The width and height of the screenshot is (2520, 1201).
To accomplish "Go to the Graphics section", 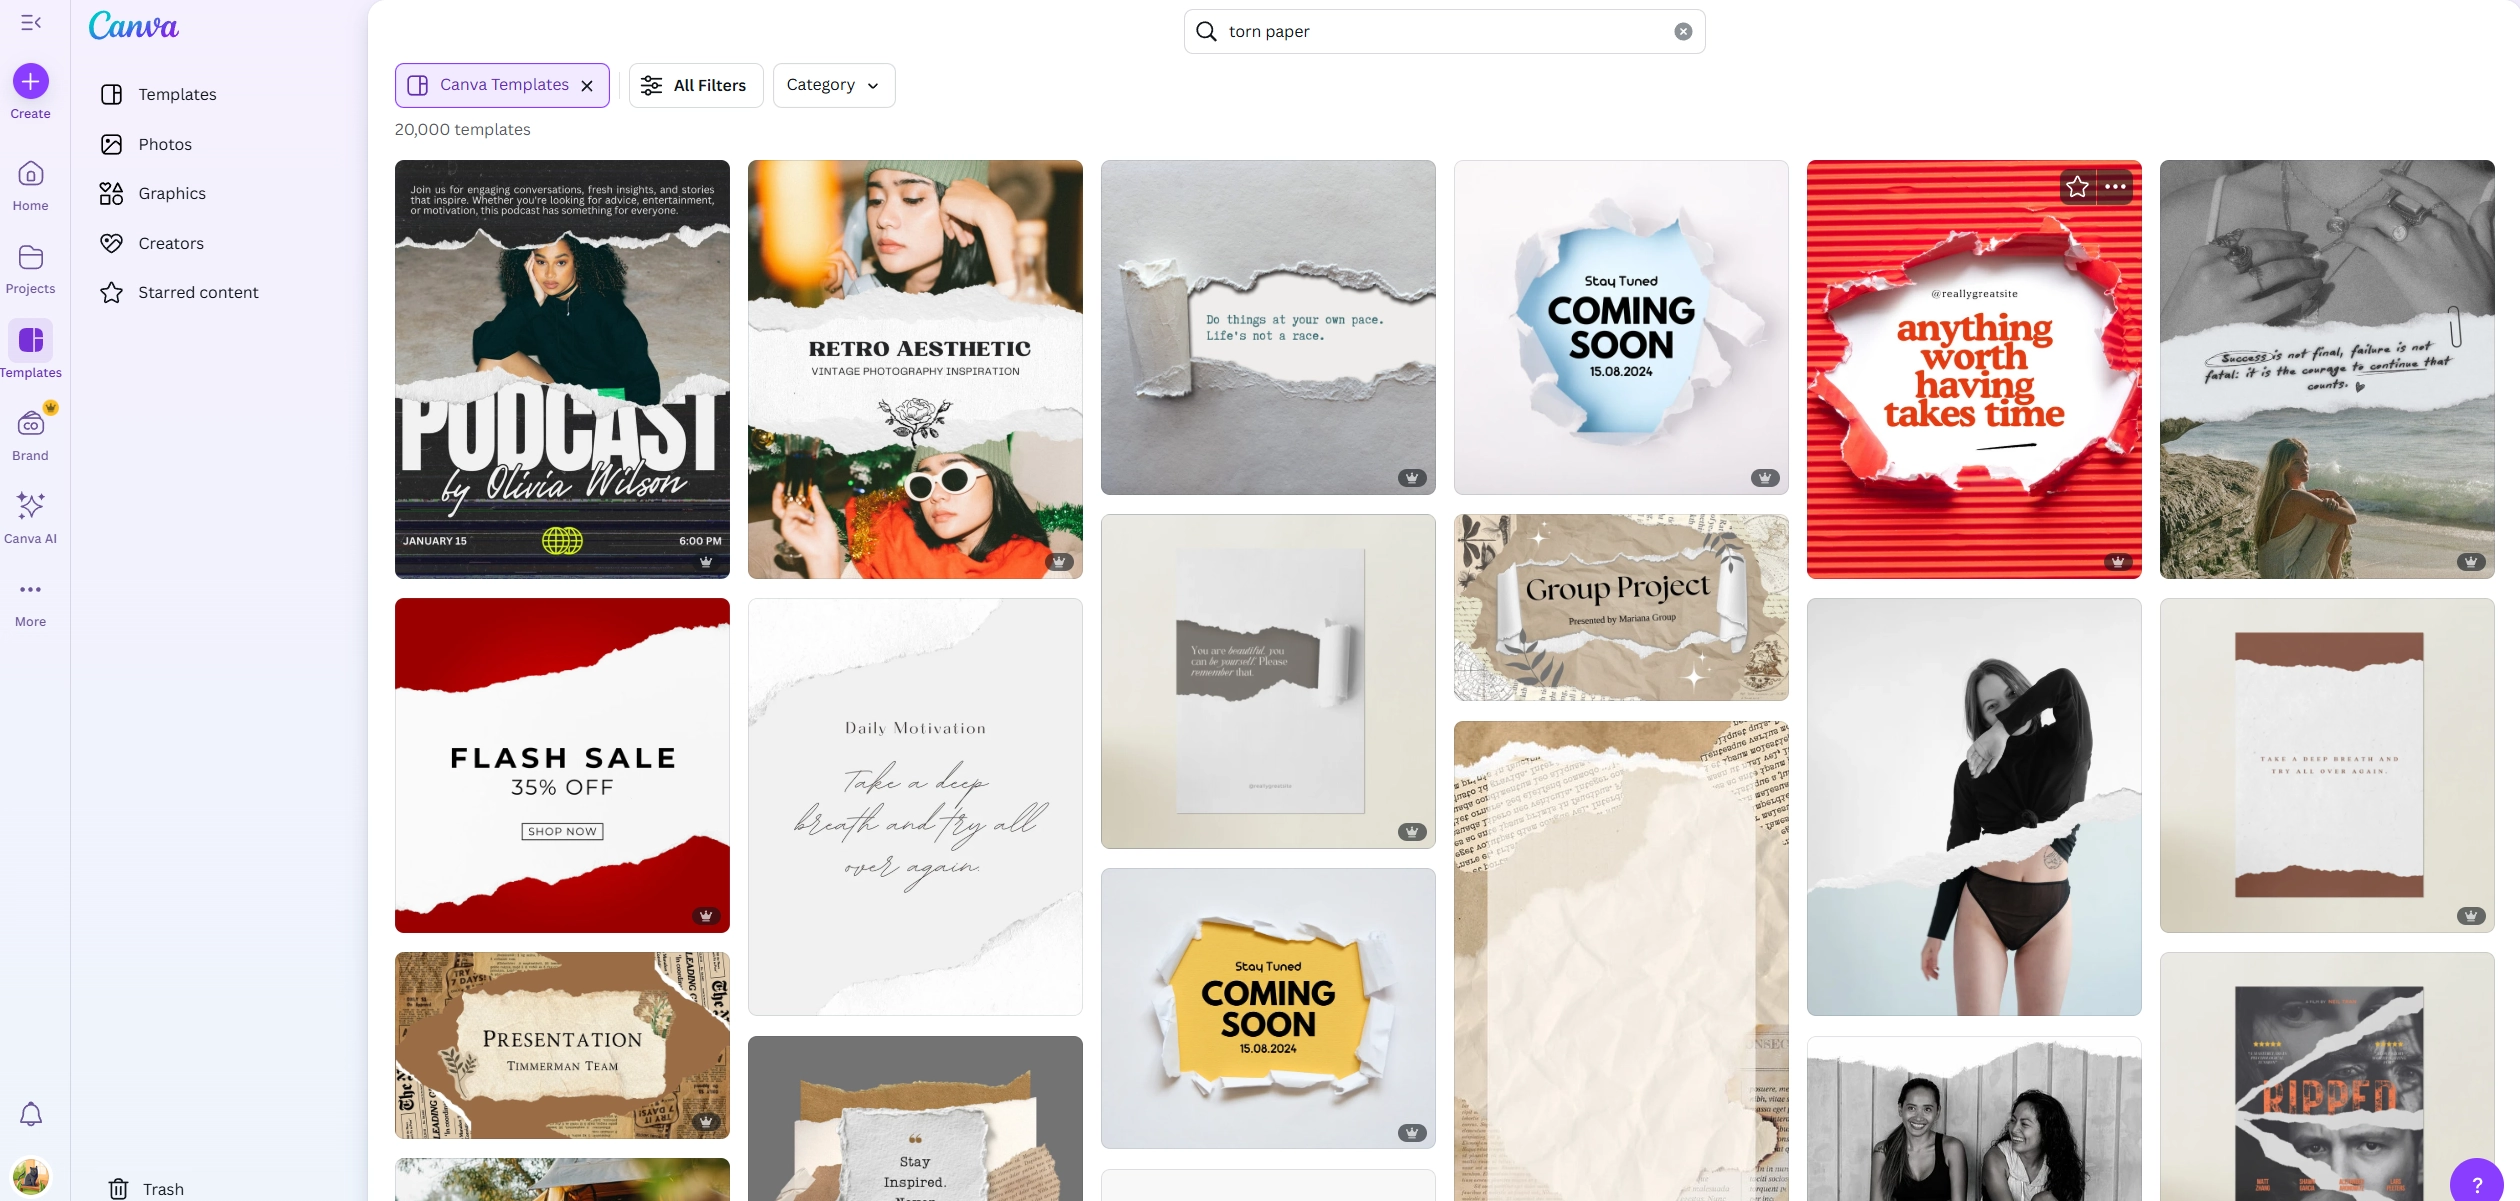I will coord(171,193).
